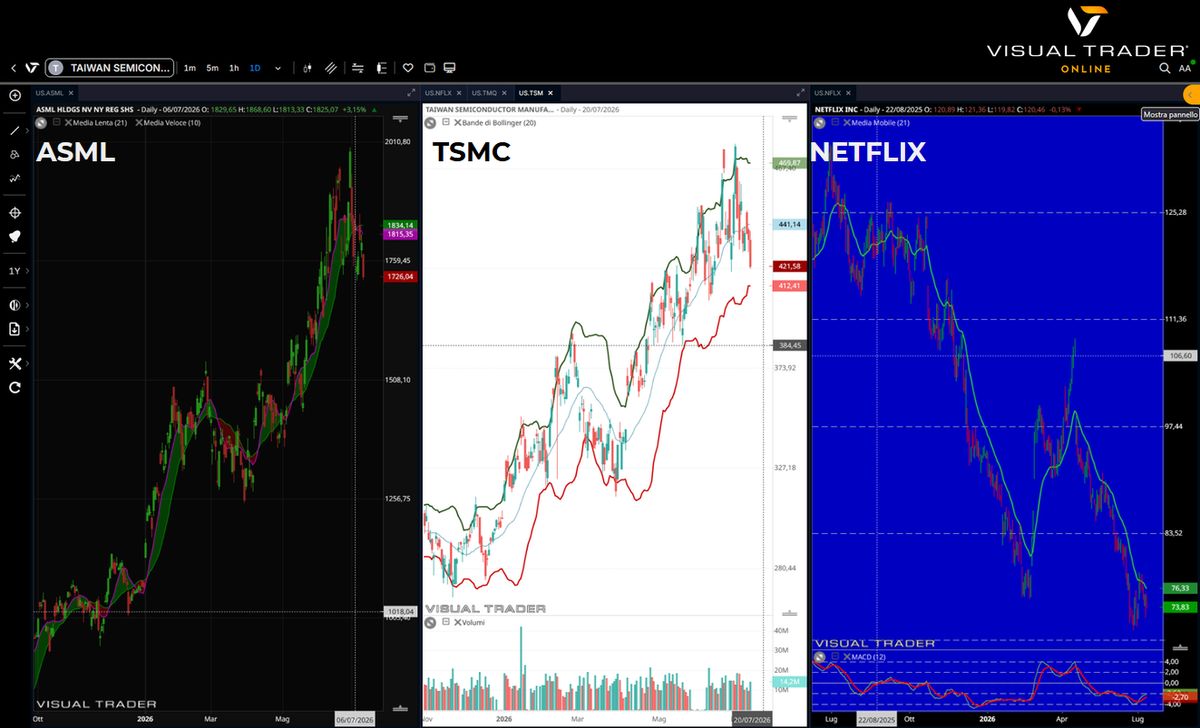Close US.NFLX tab in middle panel
The image size is (1200, 728).
pos(459,93)
